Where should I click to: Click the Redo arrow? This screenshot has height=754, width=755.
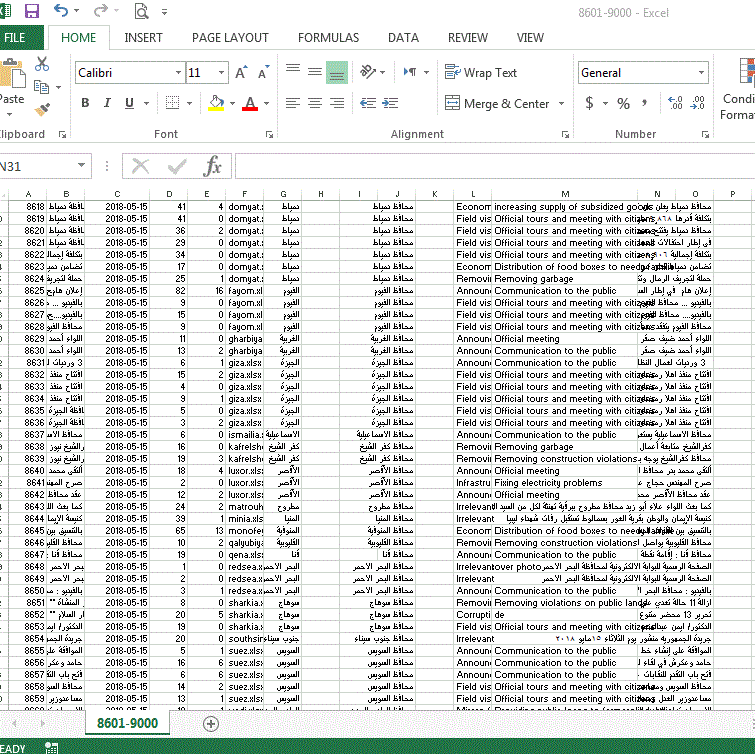point(100,11)
